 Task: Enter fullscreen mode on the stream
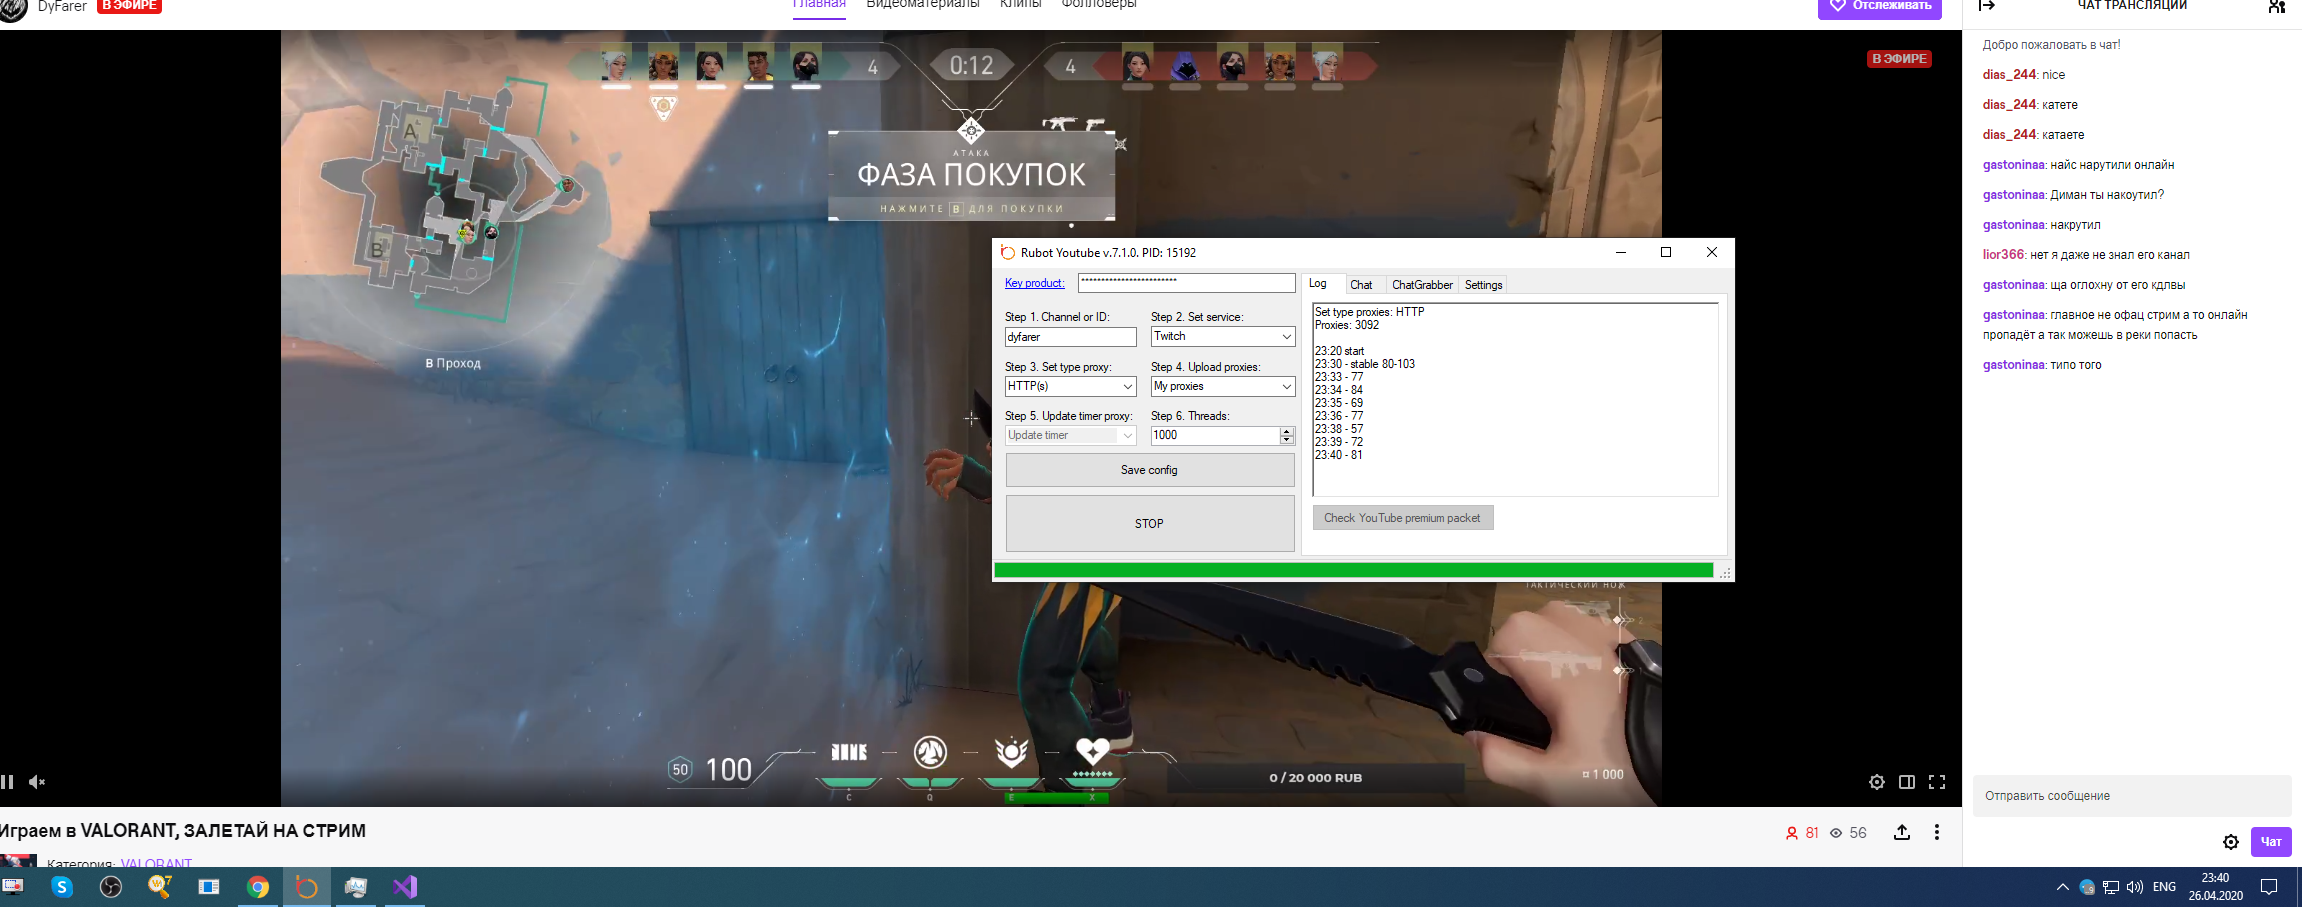tap(1937, 782)
